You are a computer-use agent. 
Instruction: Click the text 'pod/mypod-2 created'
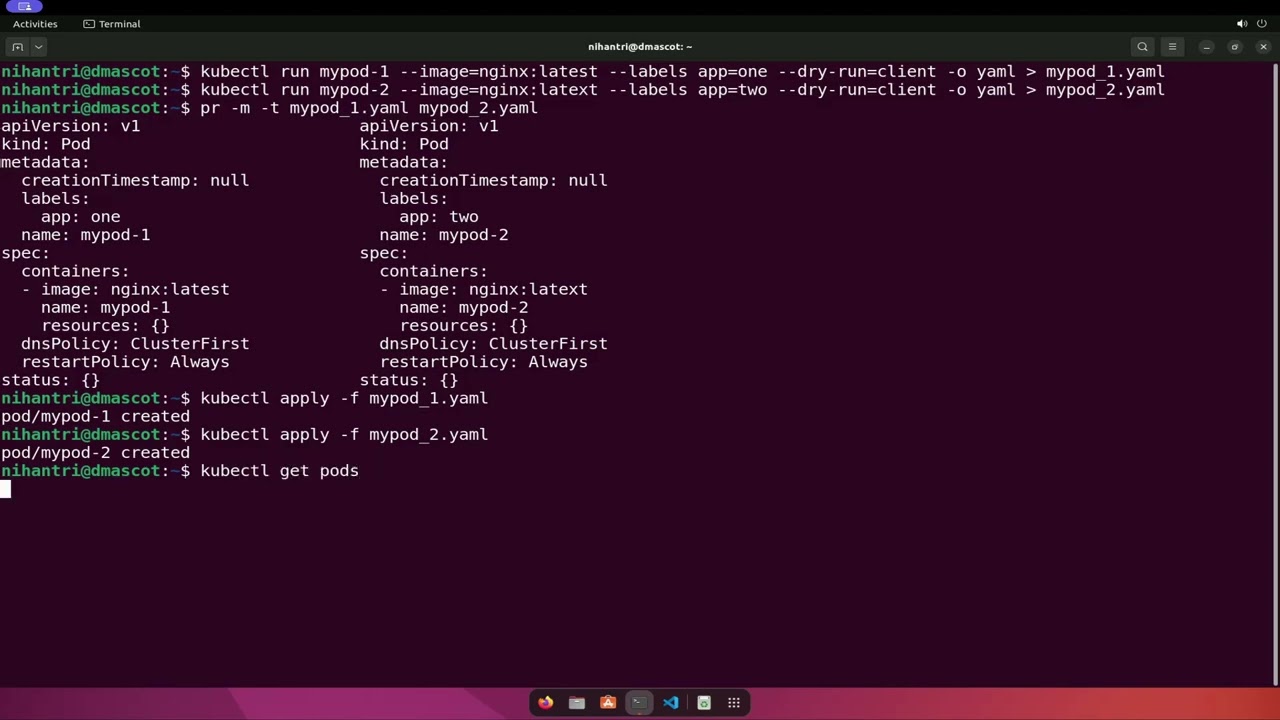point(95,452)
